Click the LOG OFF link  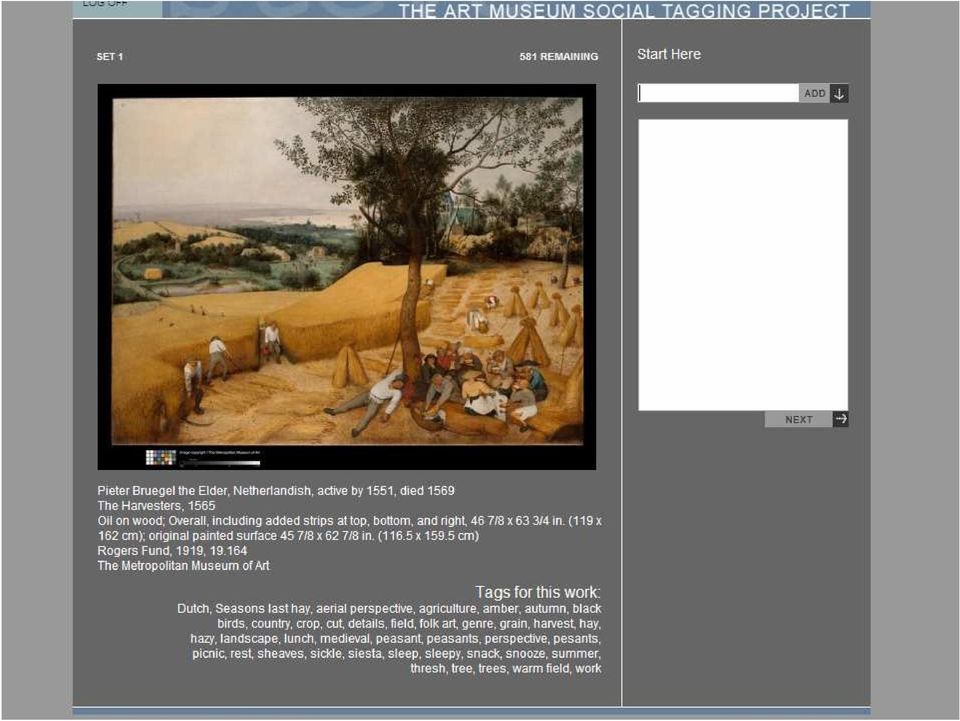click(105, 4)
